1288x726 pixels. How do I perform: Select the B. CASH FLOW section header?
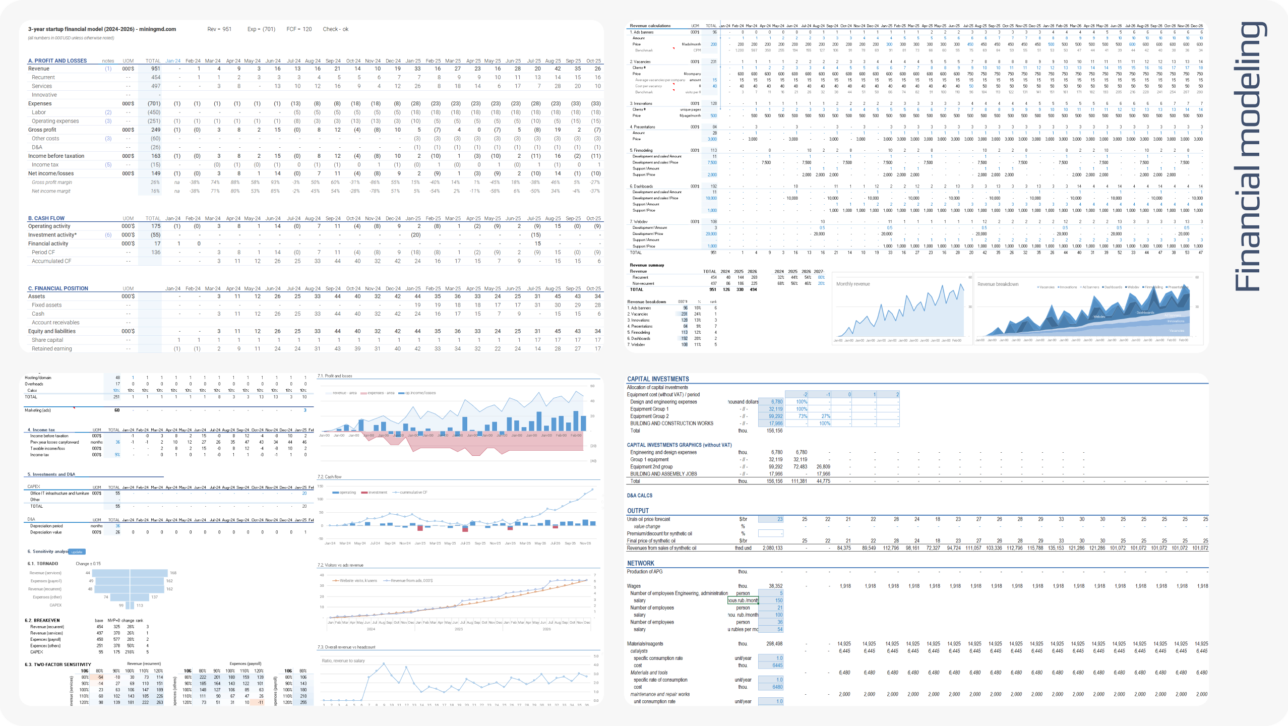(x=50, y=217)
